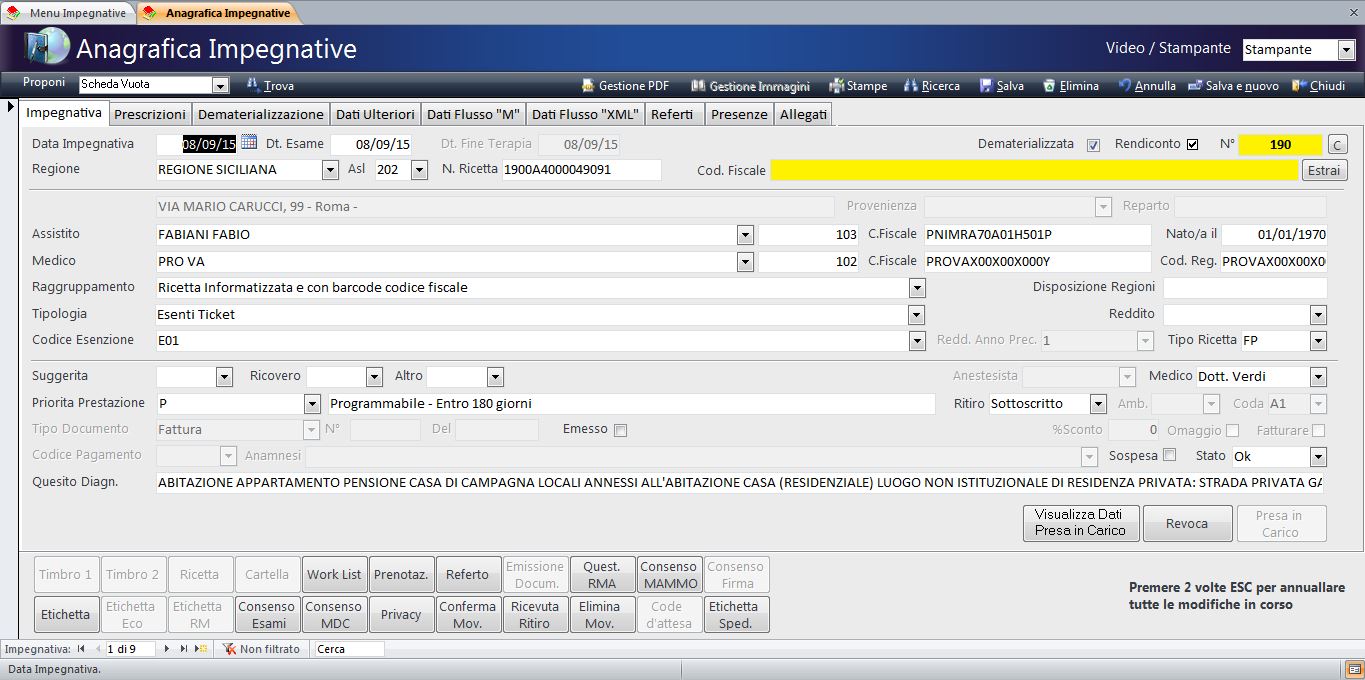Go to next record arrow
Viewport: 1365px width, 680px height.
(166, 649)
